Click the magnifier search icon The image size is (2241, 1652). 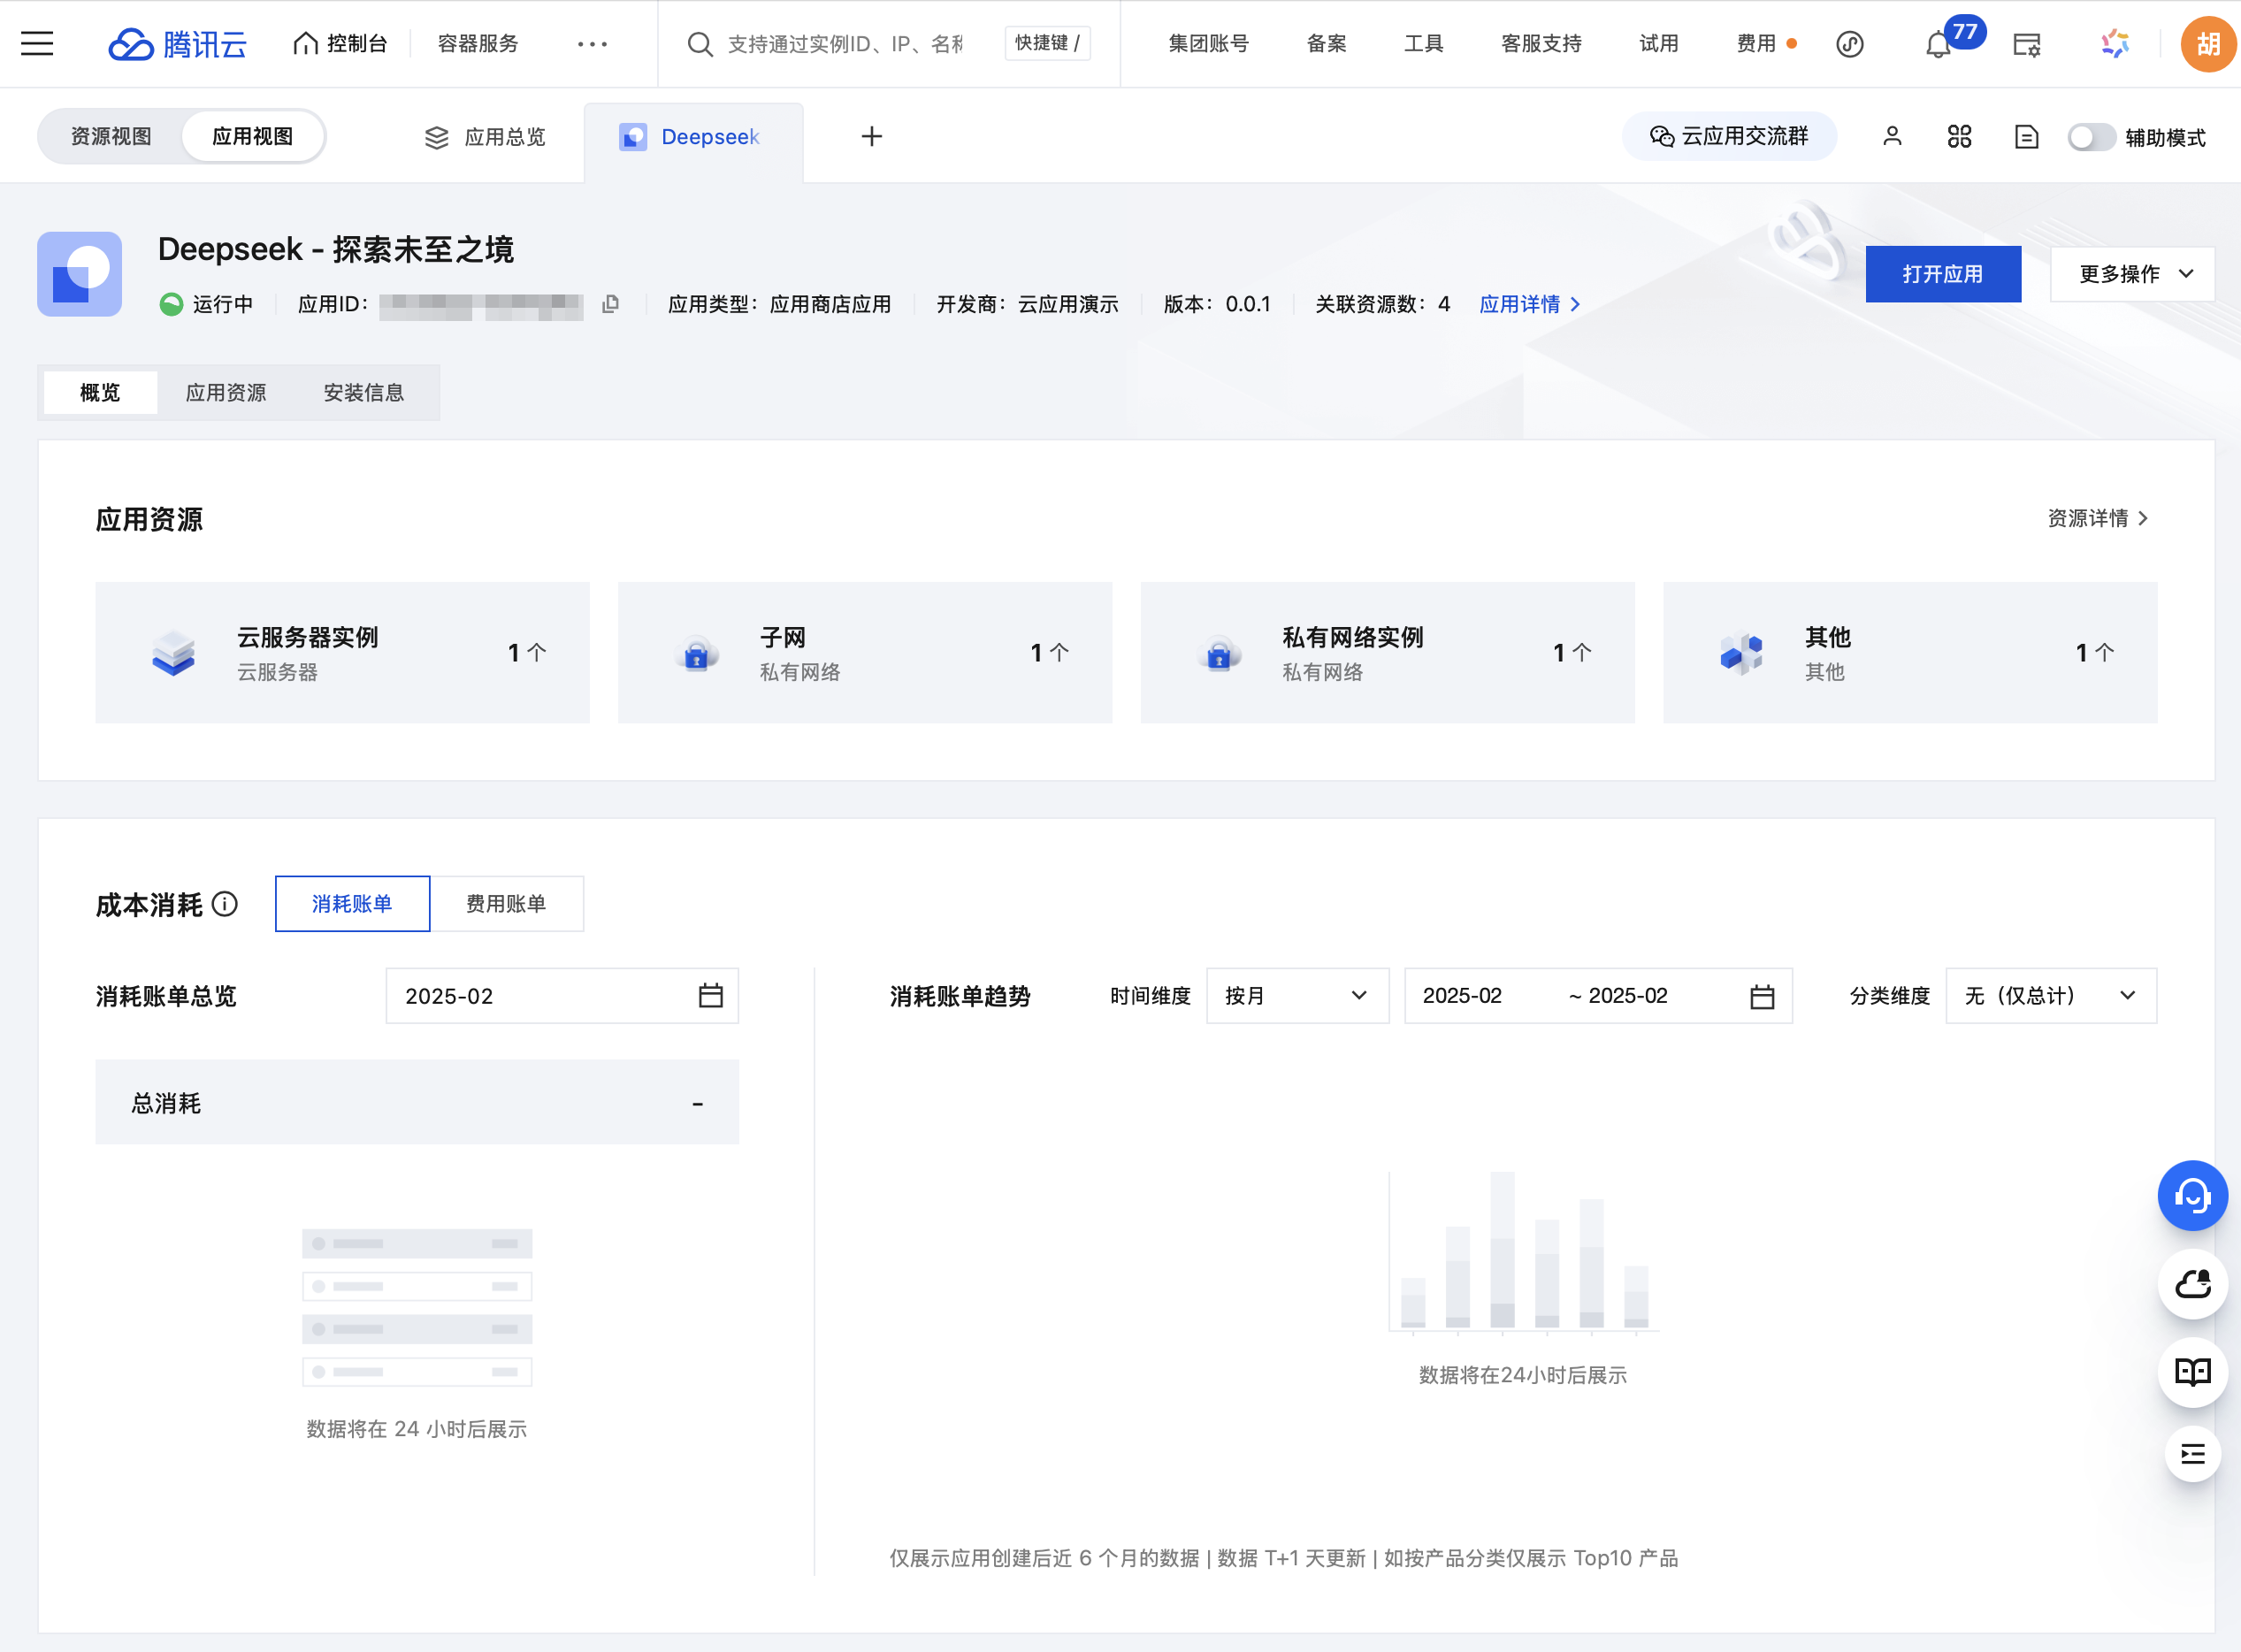700,44
